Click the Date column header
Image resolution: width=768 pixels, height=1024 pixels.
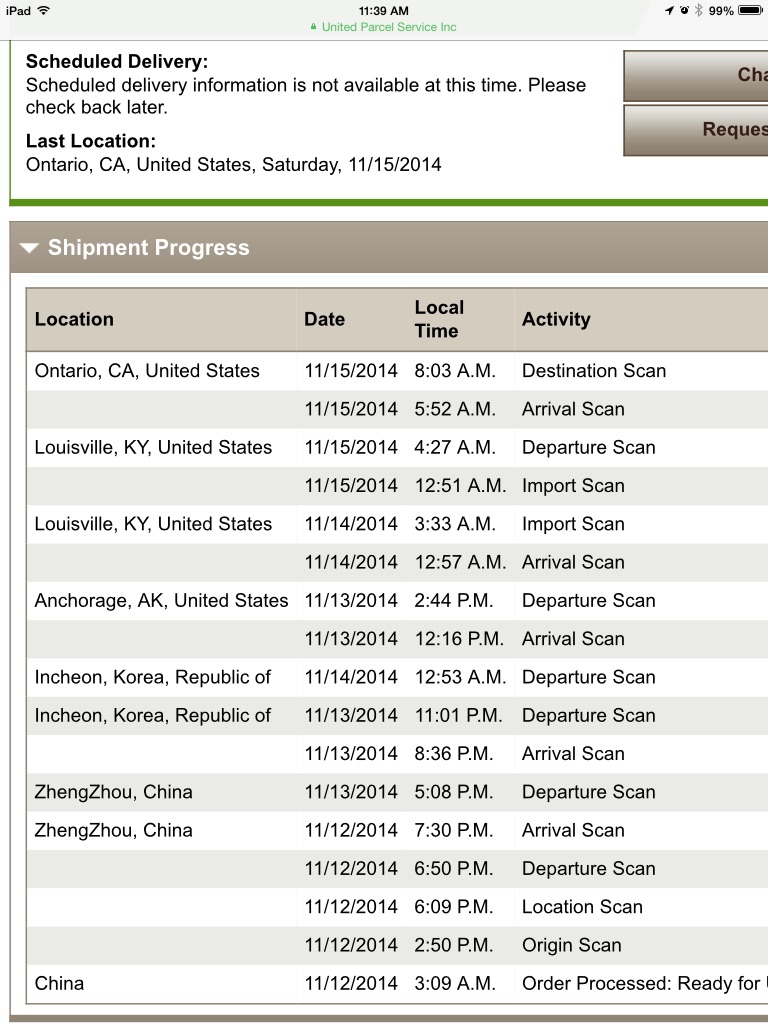click(325, 319)
